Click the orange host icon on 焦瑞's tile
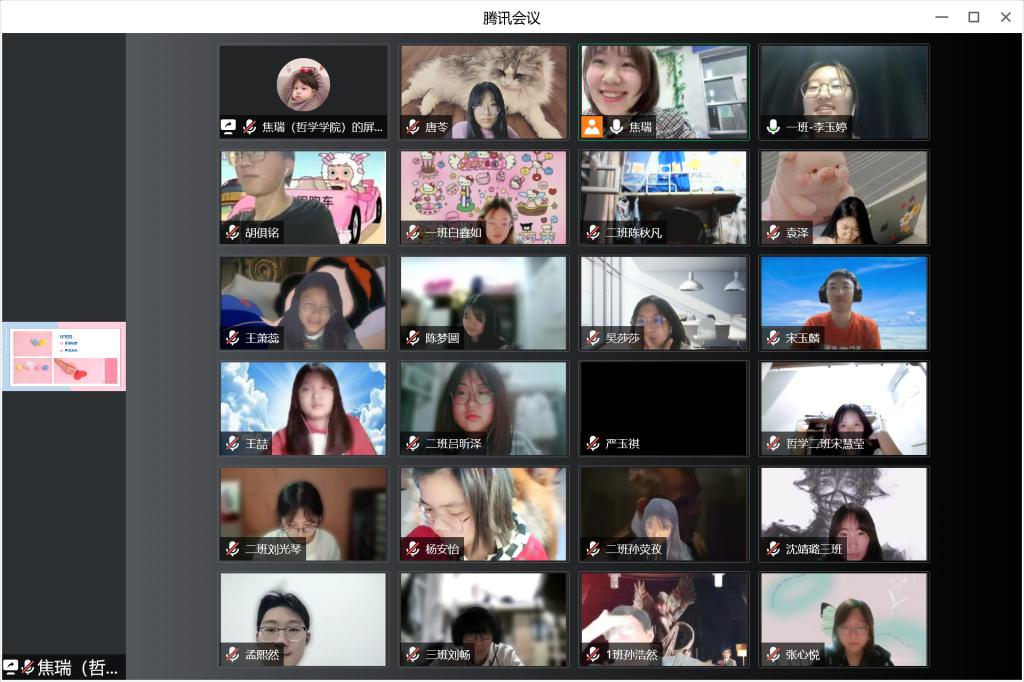 pos(592,127)
